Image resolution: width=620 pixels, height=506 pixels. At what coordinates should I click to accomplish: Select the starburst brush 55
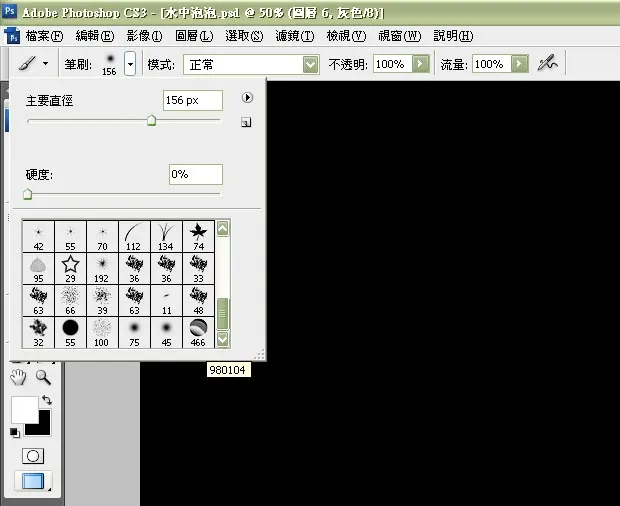pos(70,236)
